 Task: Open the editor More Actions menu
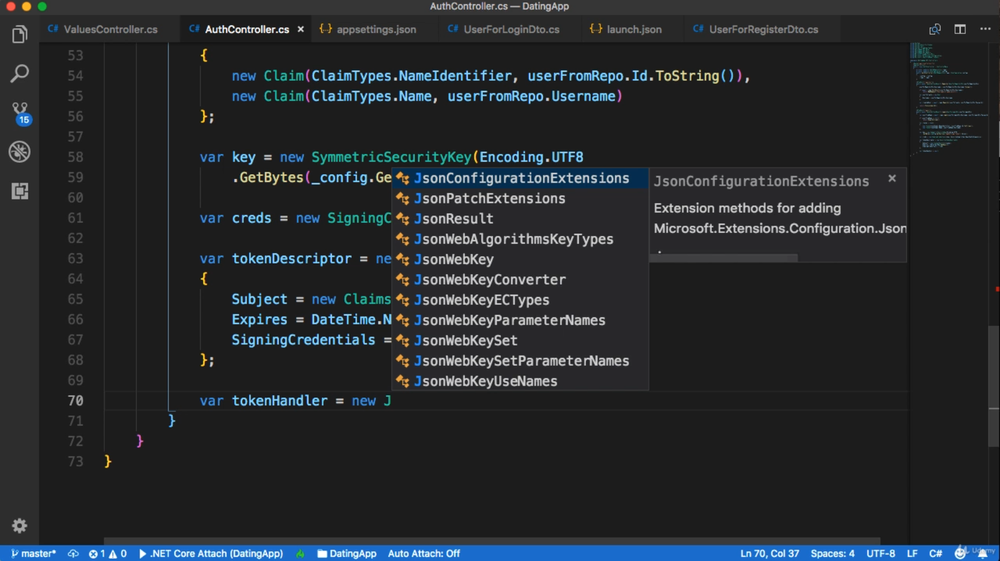pos(985,29)
